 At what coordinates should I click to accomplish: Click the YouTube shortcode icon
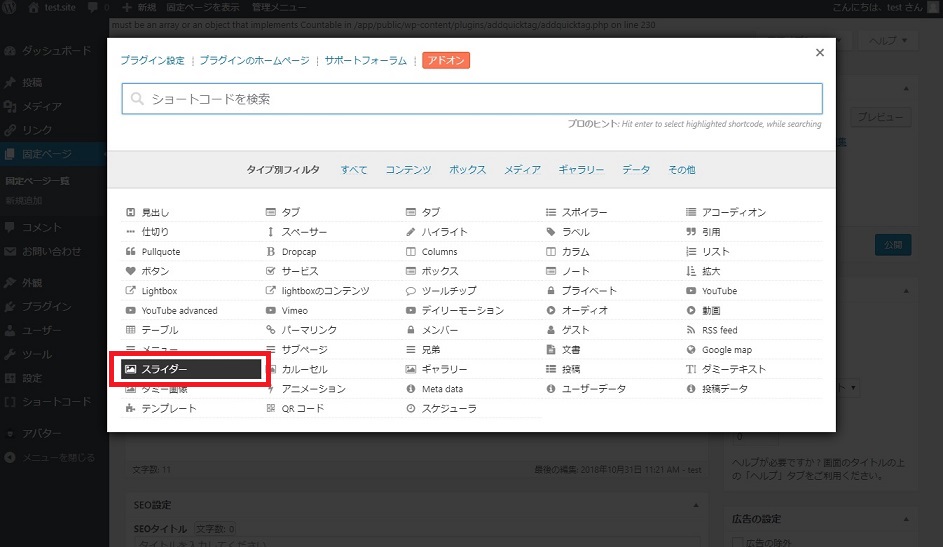pyautogui.click(x=691, y=291)
